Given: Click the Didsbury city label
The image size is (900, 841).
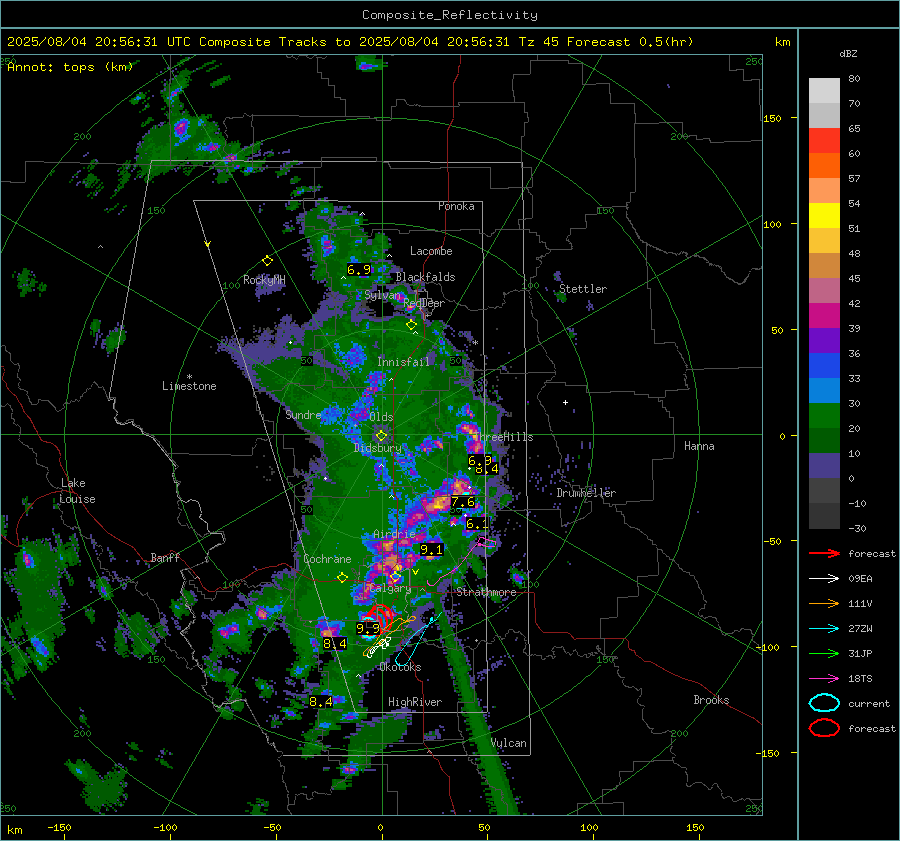Looking at the screenshot, I should [x=377, y=448].
